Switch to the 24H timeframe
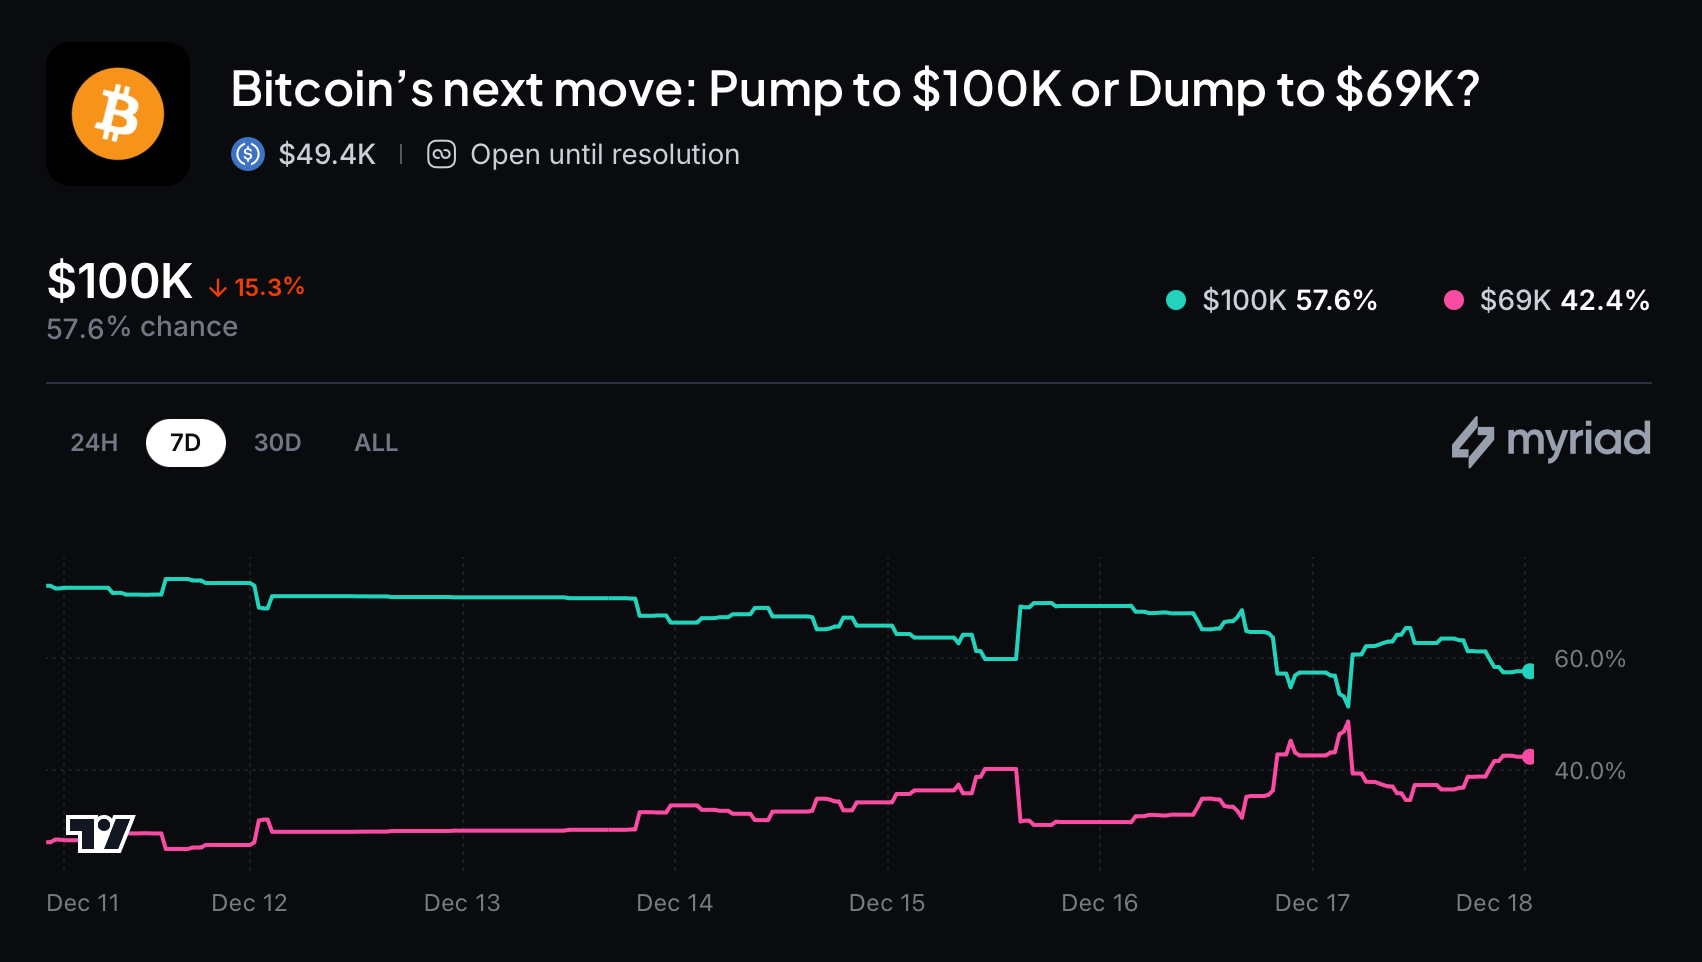 pos(92,442)
